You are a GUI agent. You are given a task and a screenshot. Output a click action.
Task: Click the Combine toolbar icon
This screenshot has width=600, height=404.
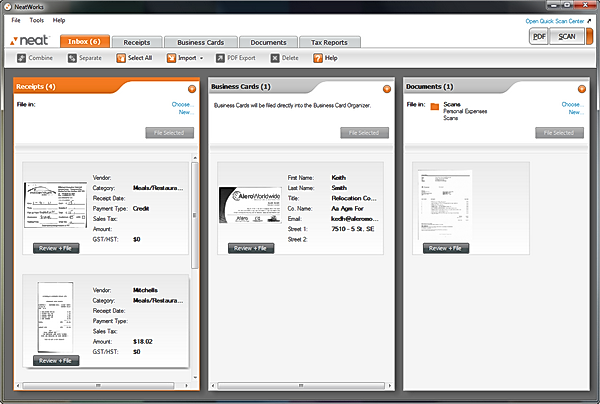tap(21, 58)
